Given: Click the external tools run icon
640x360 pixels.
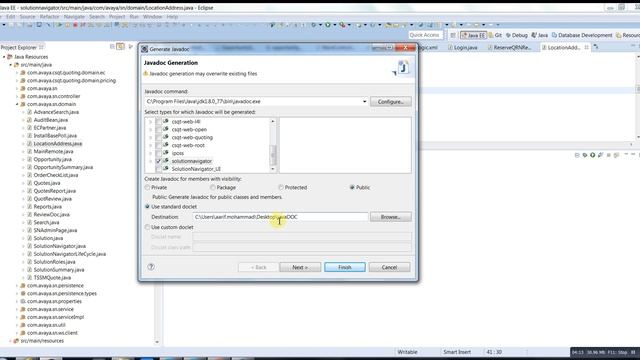Looking at the screenshot, I should click(x=342, y=25).
